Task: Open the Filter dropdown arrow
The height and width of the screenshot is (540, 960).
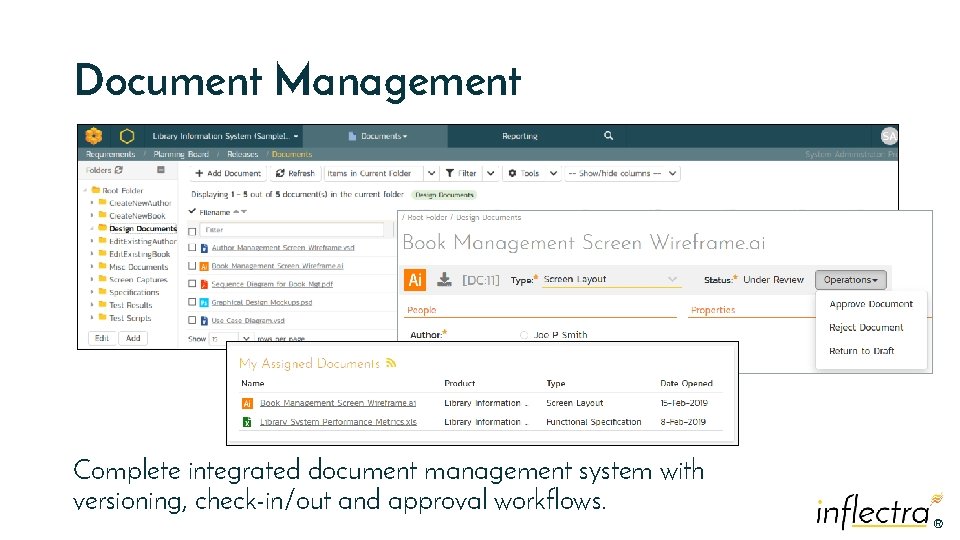Action: (490, 173)
